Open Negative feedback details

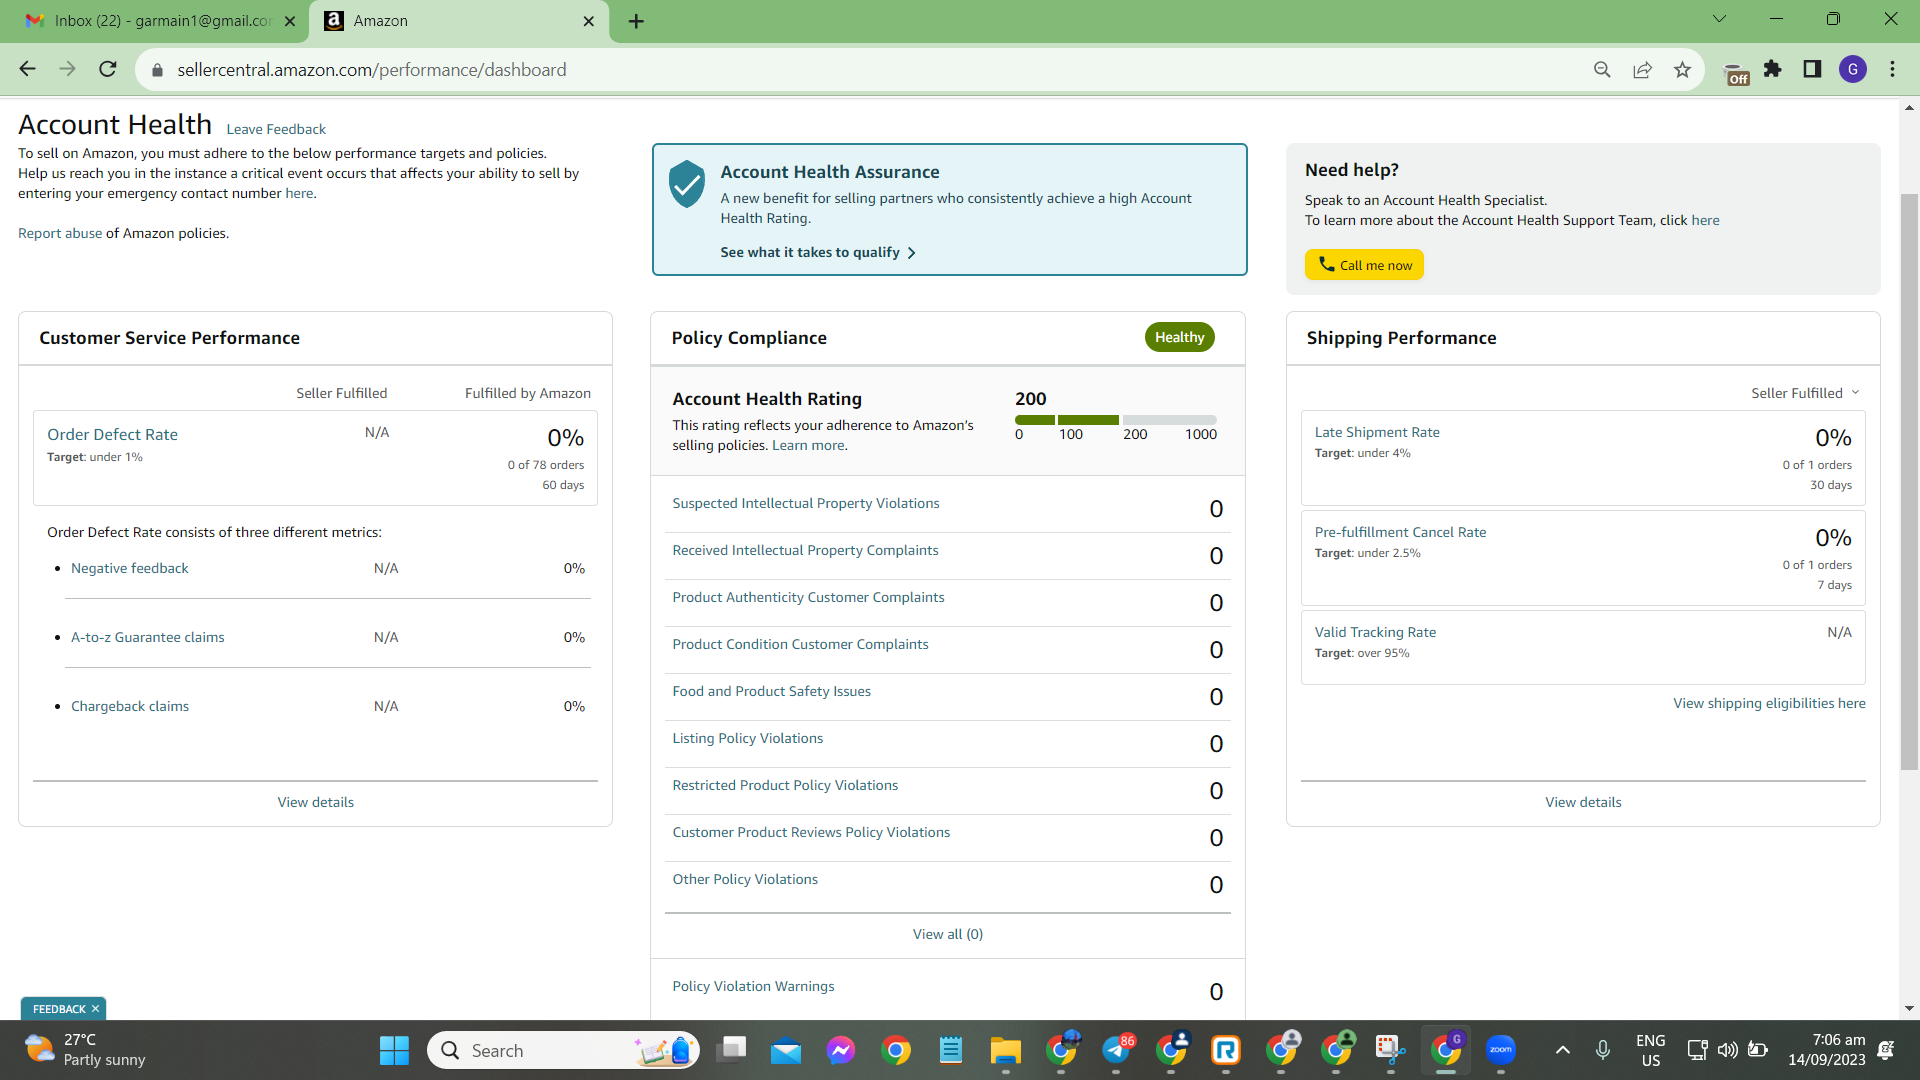click(129, 568)
